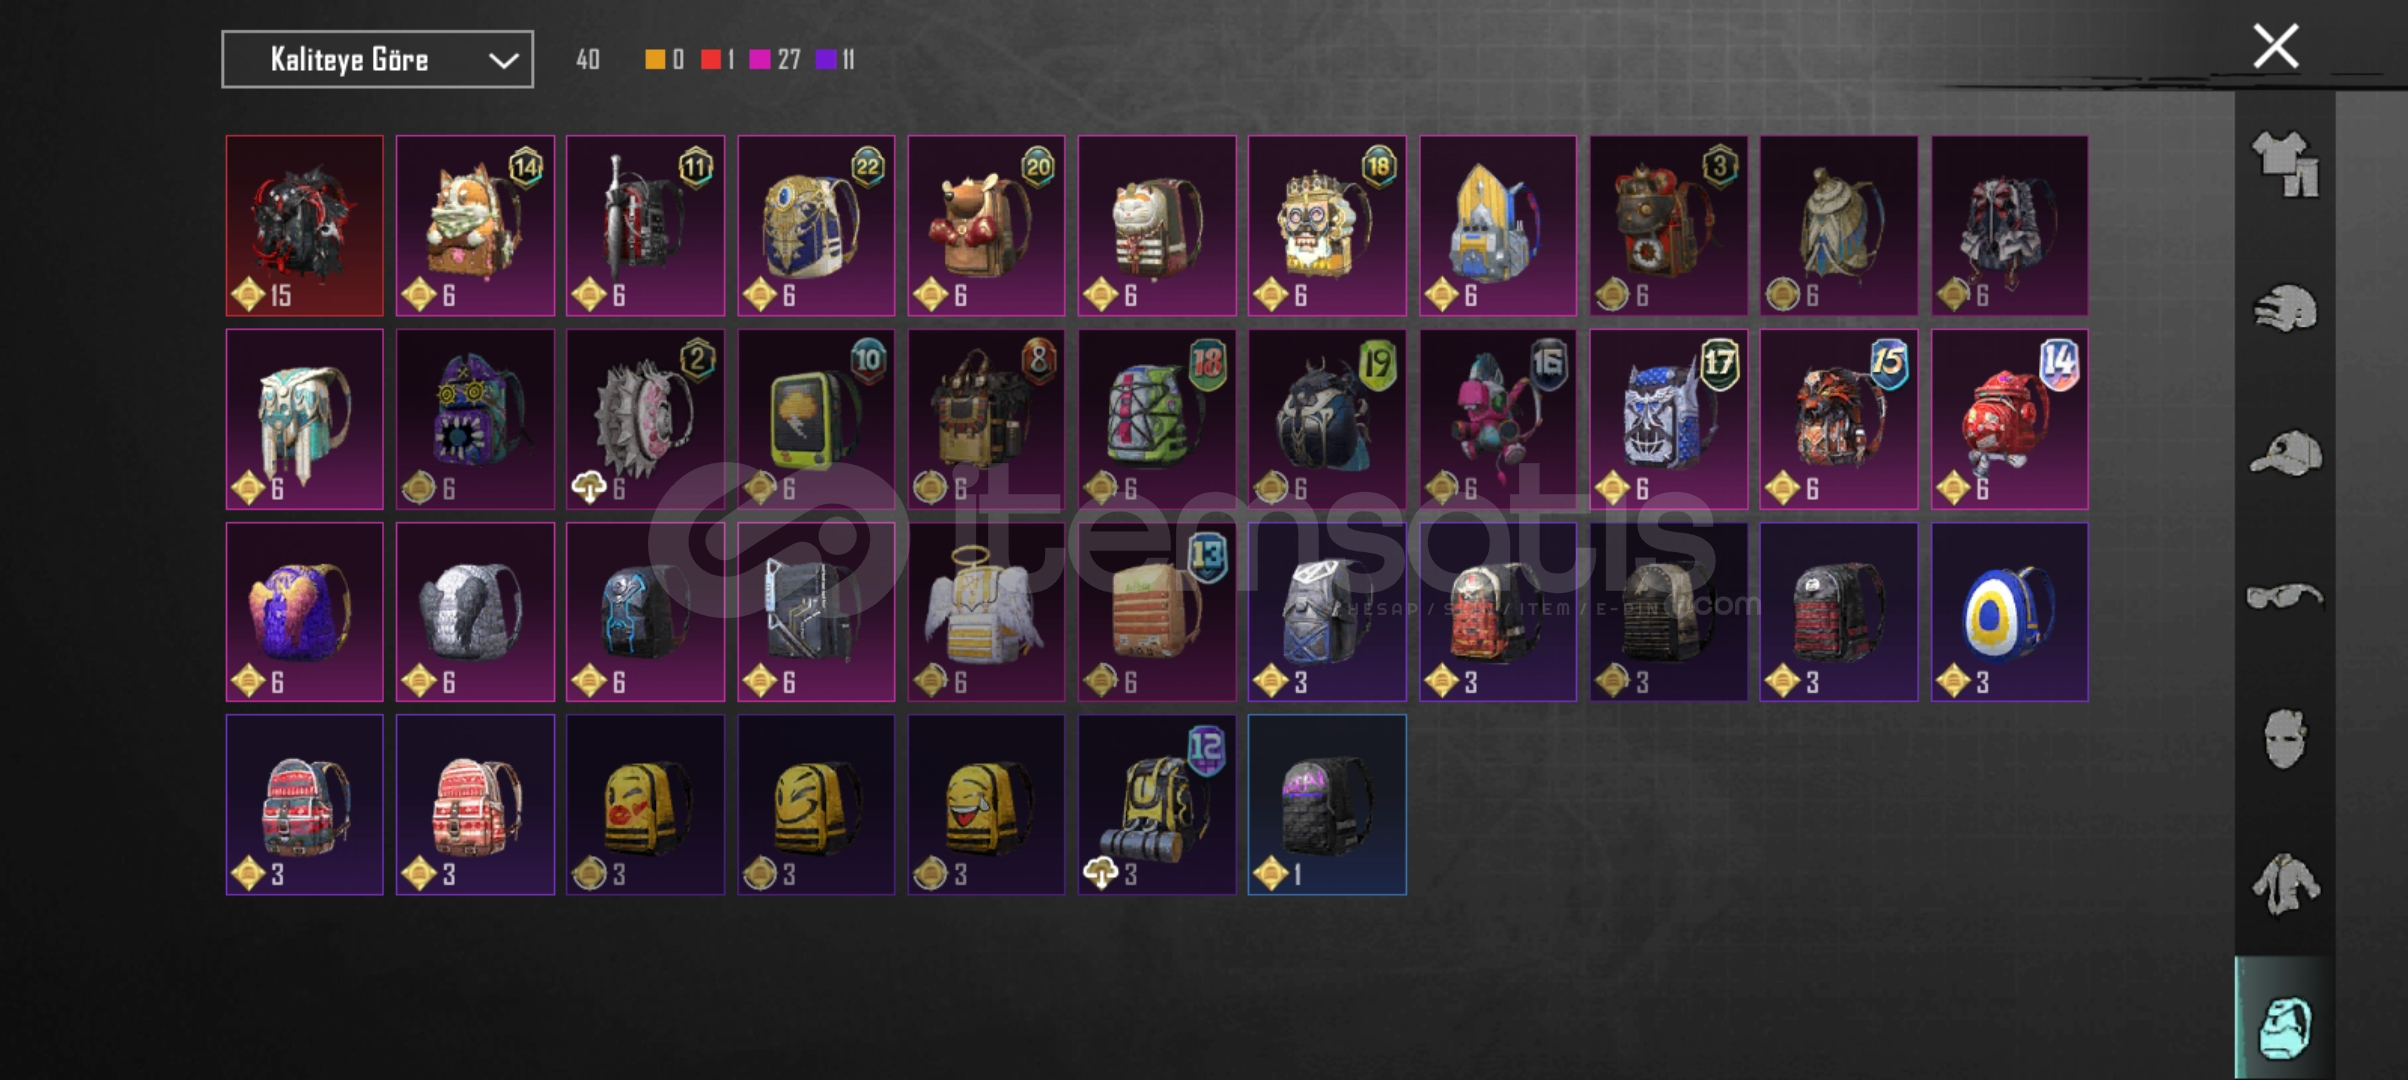Choose the corgi dog backpack level 14

(475, 226)
